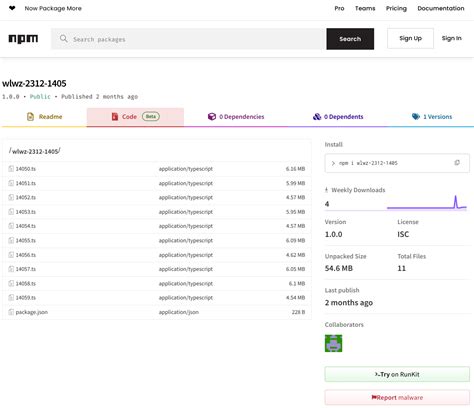The width and height of the screenshot is (474, 408).
Task: Click the 54.6 MB unpacked size
Action: click(x=339, y=268)
